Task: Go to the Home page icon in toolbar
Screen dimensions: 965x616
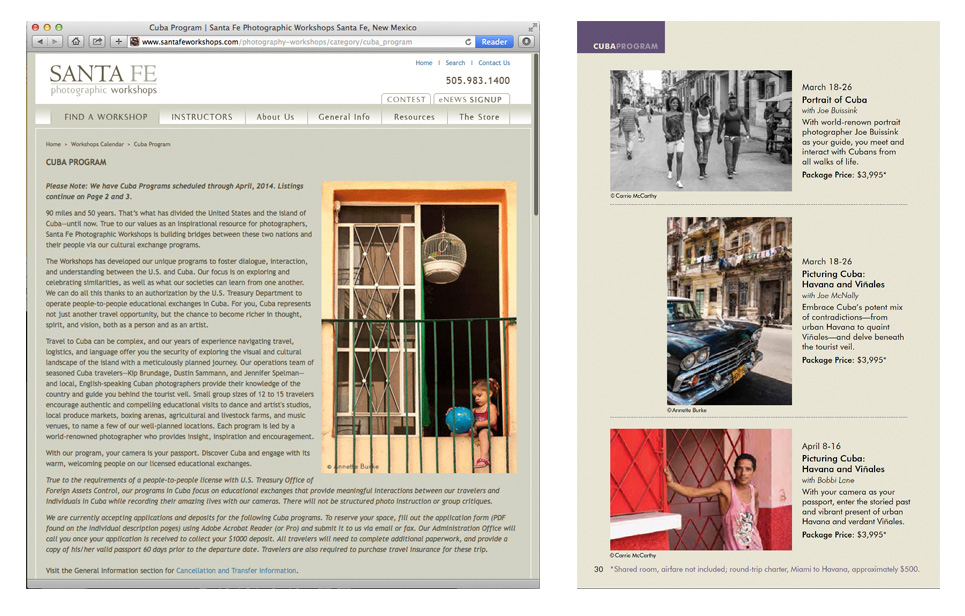Action: click(x=76, y=42)
